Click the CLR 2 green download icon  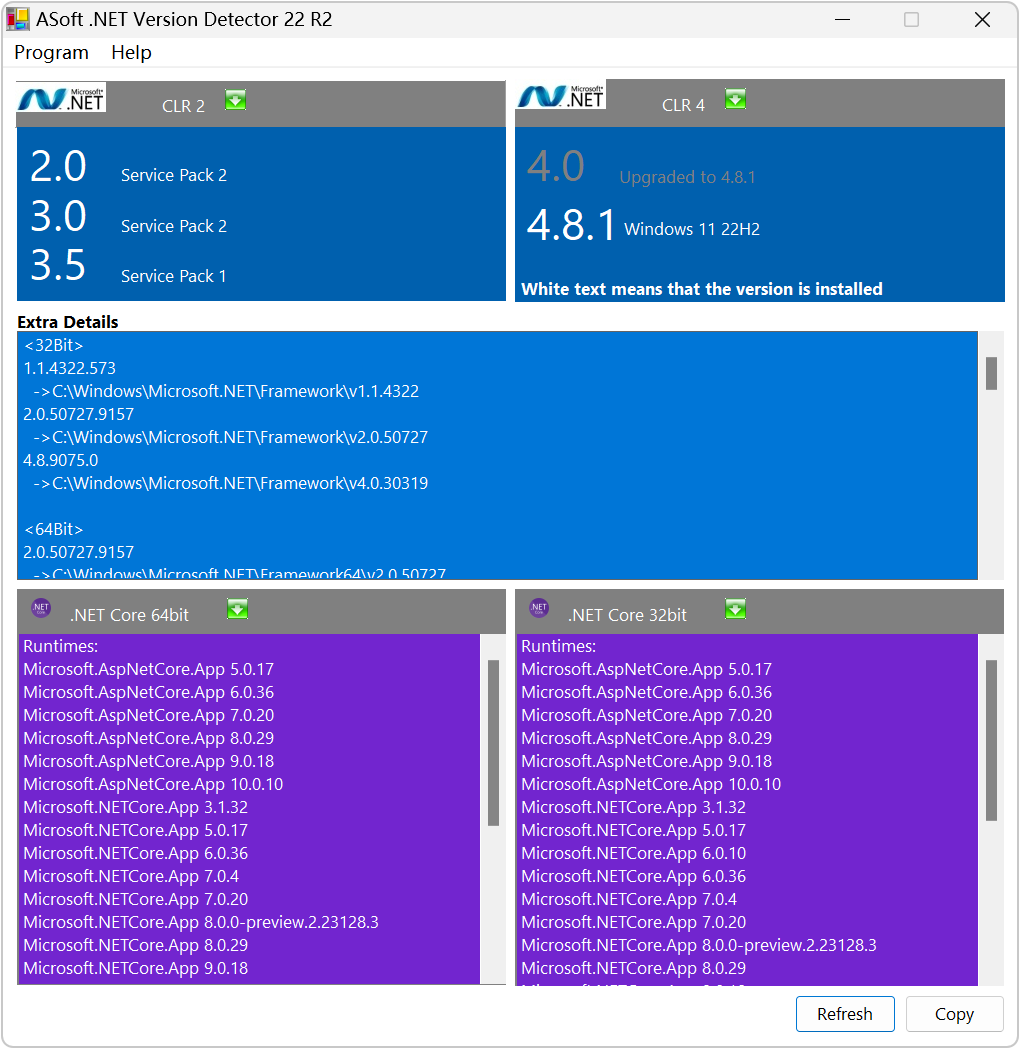point(235,100)
